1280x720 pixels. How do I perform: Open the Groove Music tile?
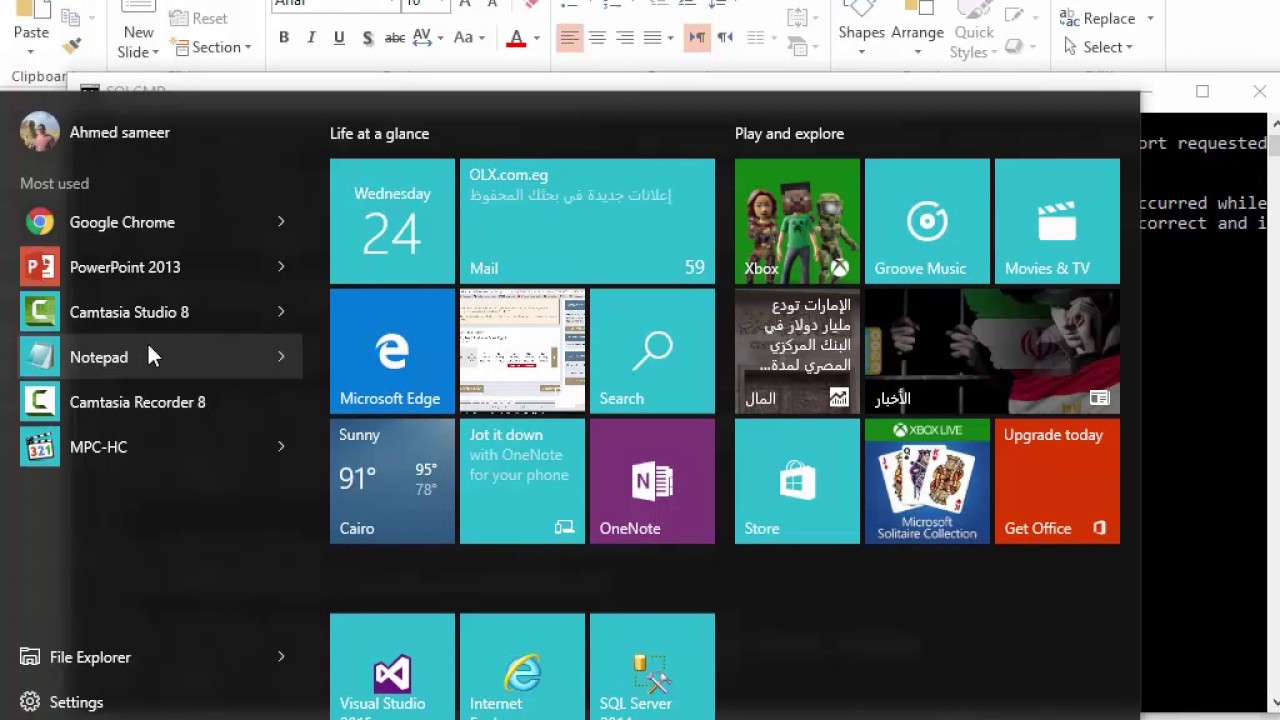click(x=927, y=221)
